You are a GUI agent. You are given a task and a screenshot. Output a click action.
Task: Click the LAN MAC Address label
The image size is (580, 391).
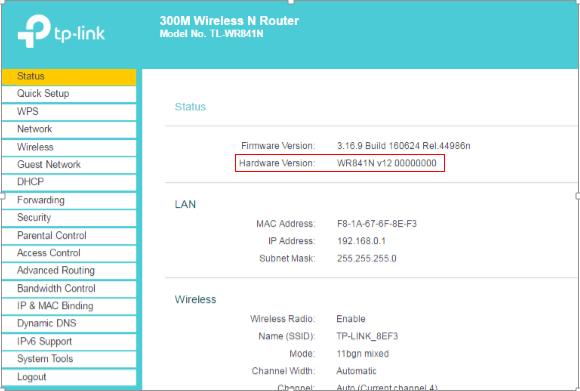(x=286, y=224)
